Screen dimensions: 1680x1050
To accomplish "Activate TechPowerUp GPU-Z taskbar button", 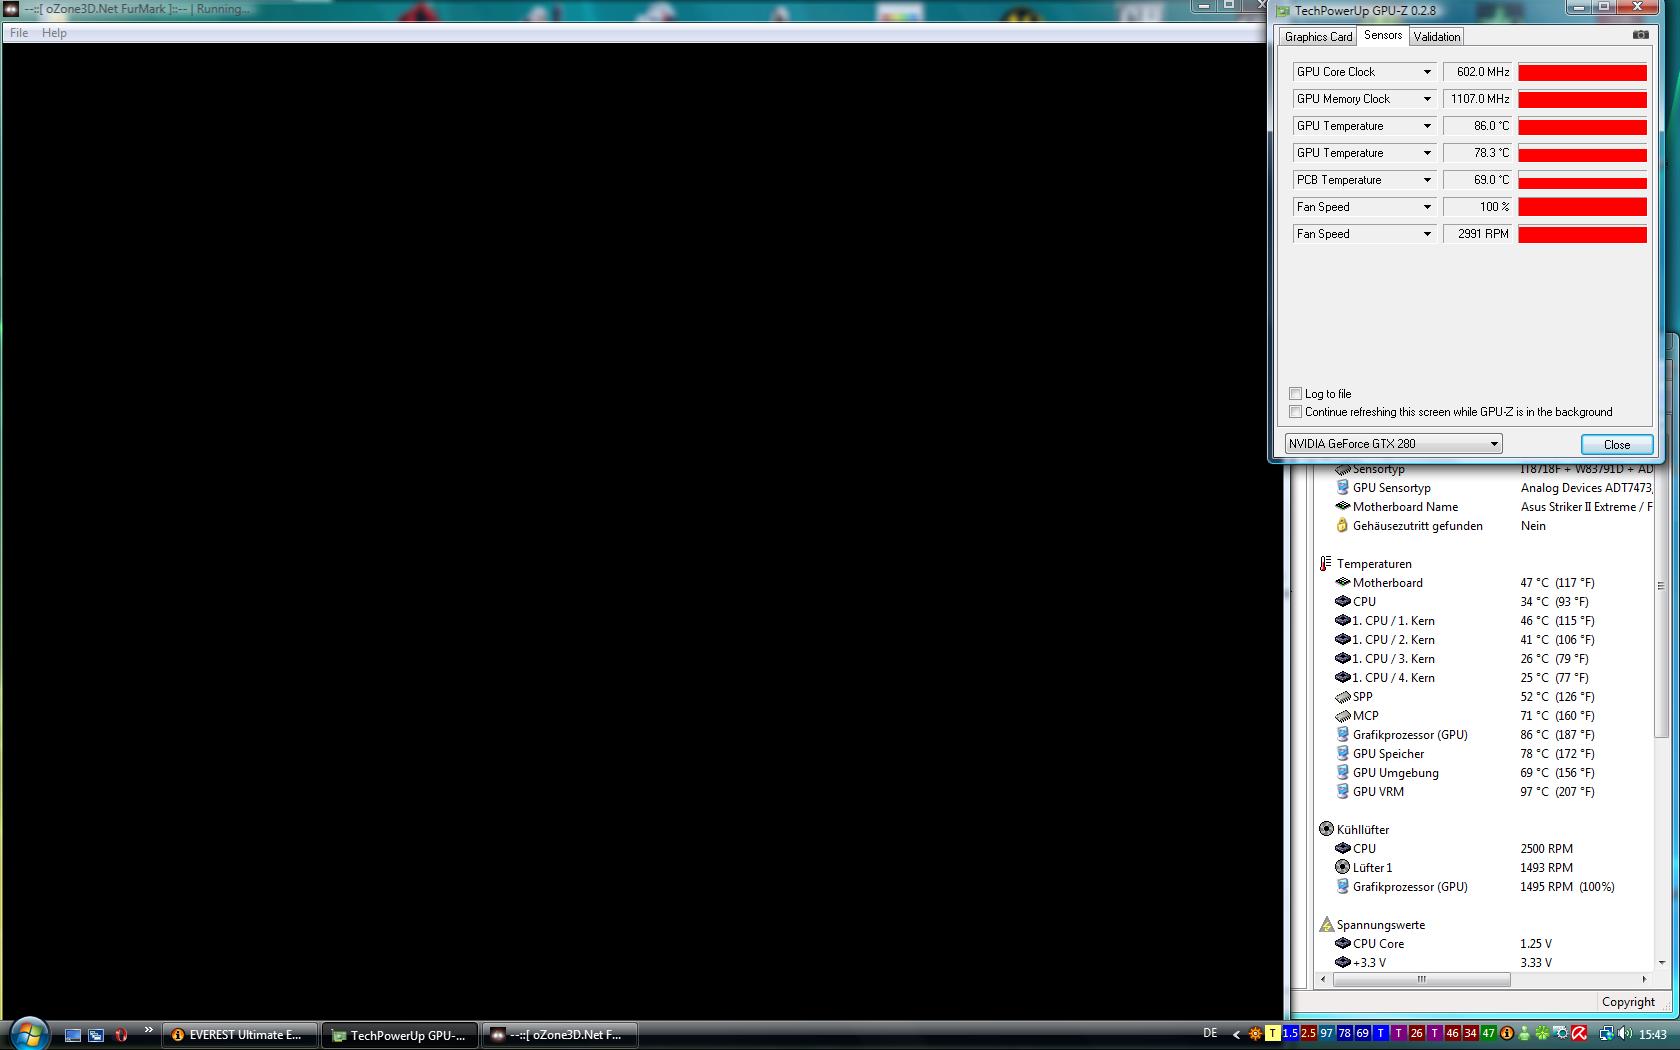I will [x=400, y=1035].
